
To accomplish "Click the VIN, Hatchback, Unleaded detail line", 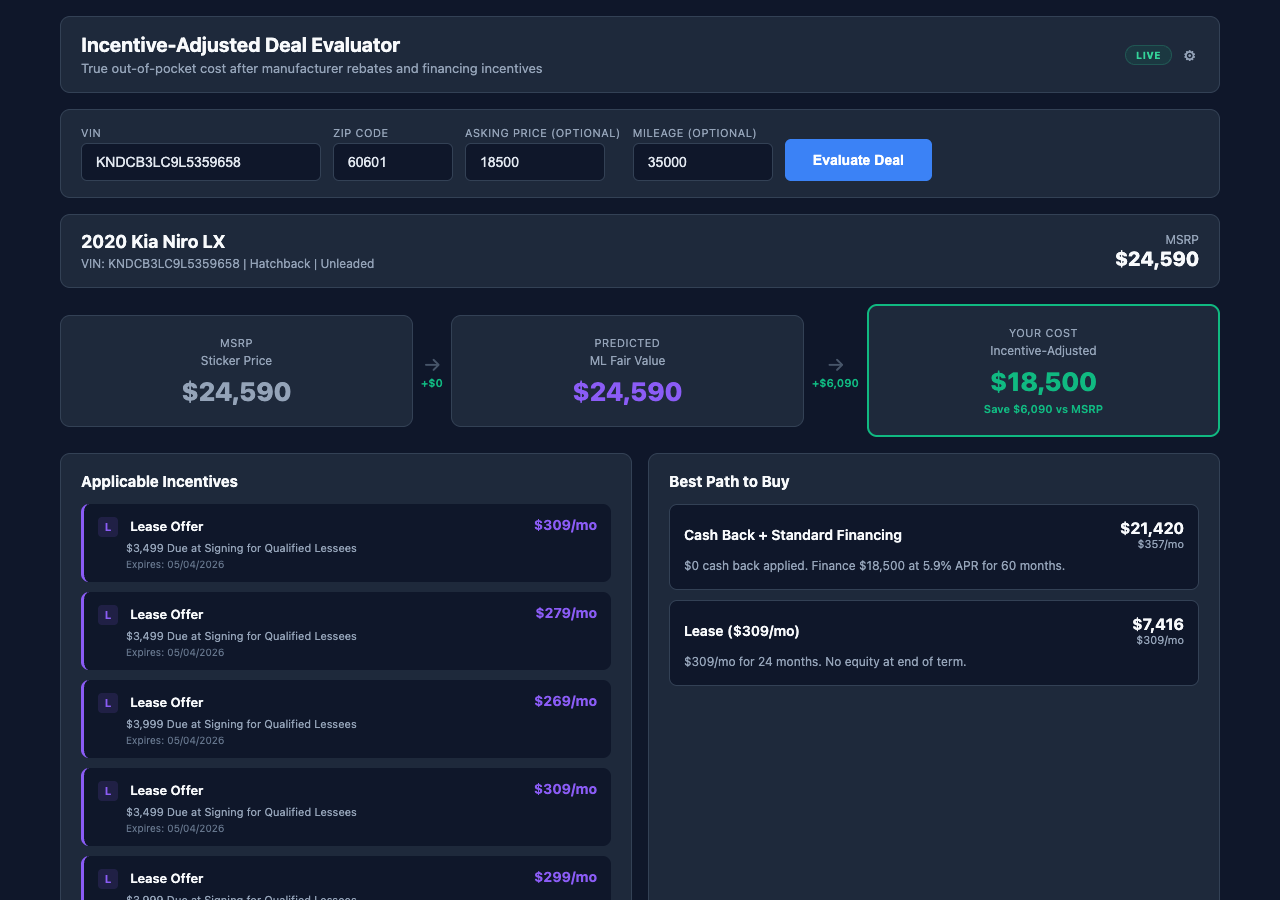I will point(228,264).
